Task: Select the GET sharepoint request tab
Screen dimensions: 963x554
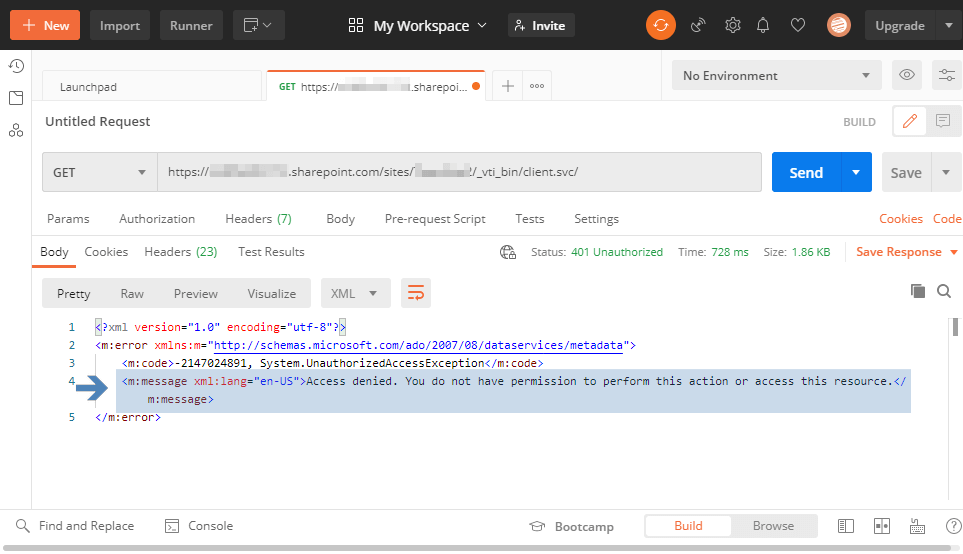Action: (x=376, y=87)
